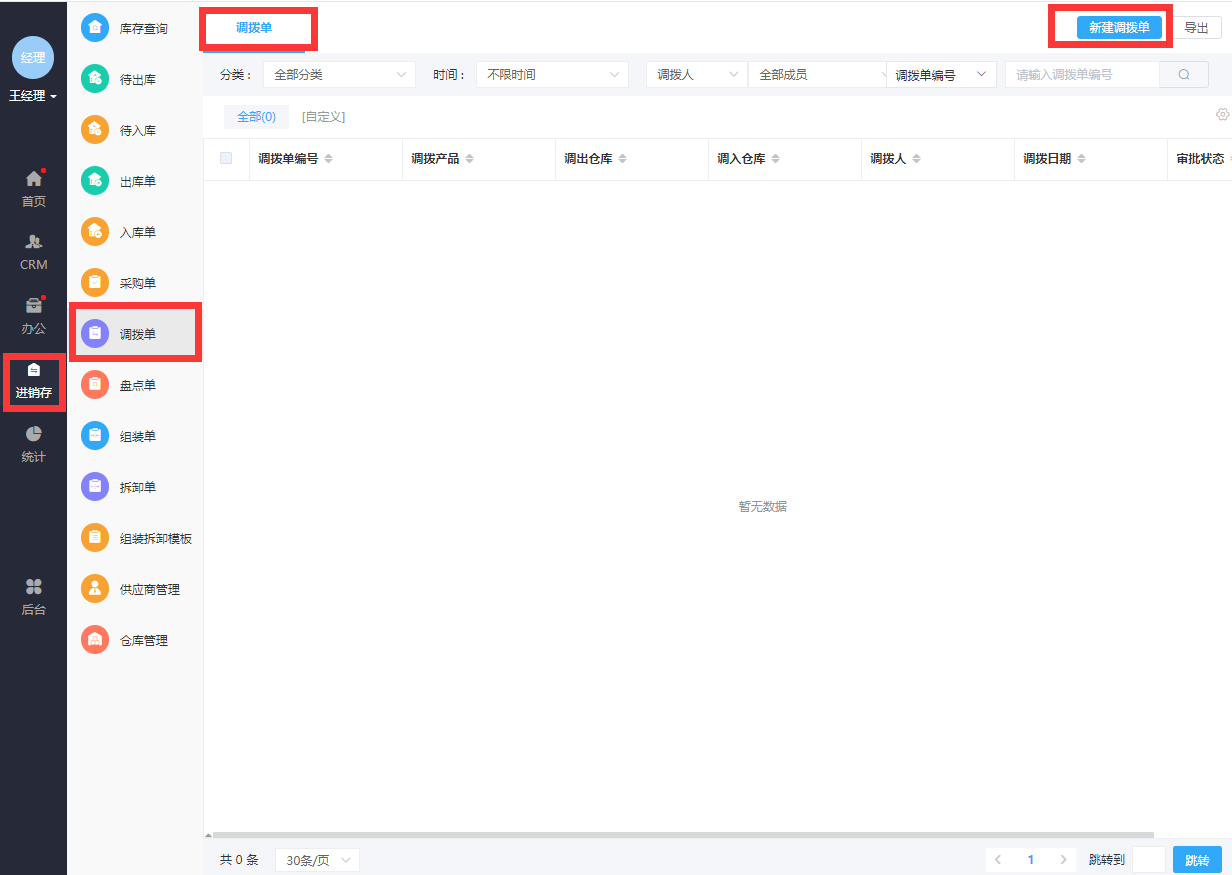1232x875 pixels.
Task: Click the 新建调拨单 button
Action: tap(1119, 27)
